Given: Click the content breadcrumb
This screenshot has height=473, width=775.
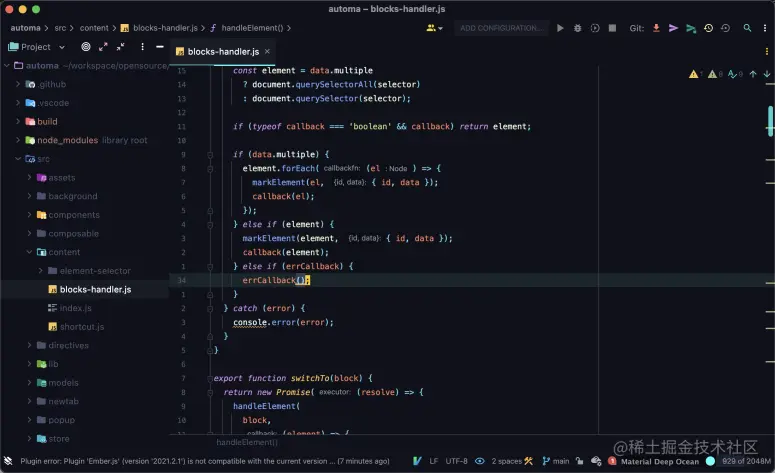Looking at the screenshot, I should (94, 28).
